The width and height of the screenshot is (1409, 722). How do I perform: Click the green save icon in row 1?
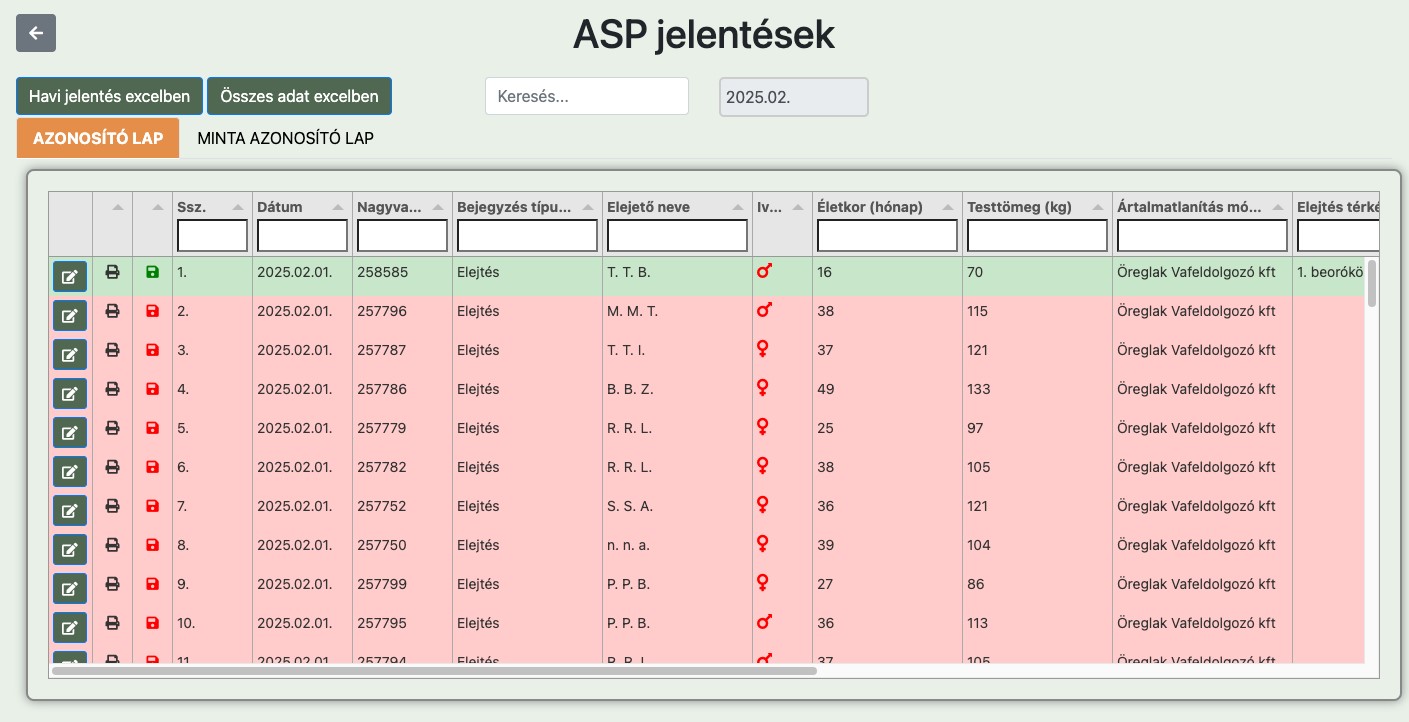pyautogui.click(x=152, y=272)
